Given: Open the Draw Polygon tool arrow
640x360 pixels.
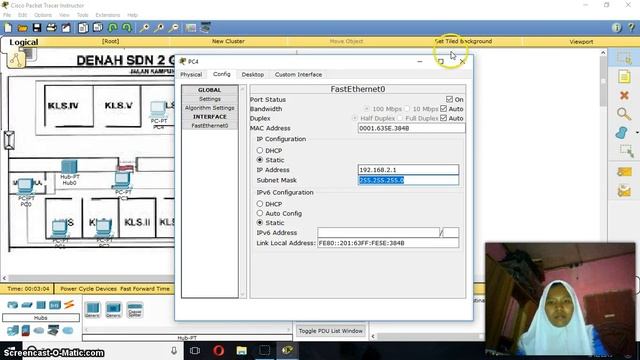Looking at the screenshot, I should [637, 133].
